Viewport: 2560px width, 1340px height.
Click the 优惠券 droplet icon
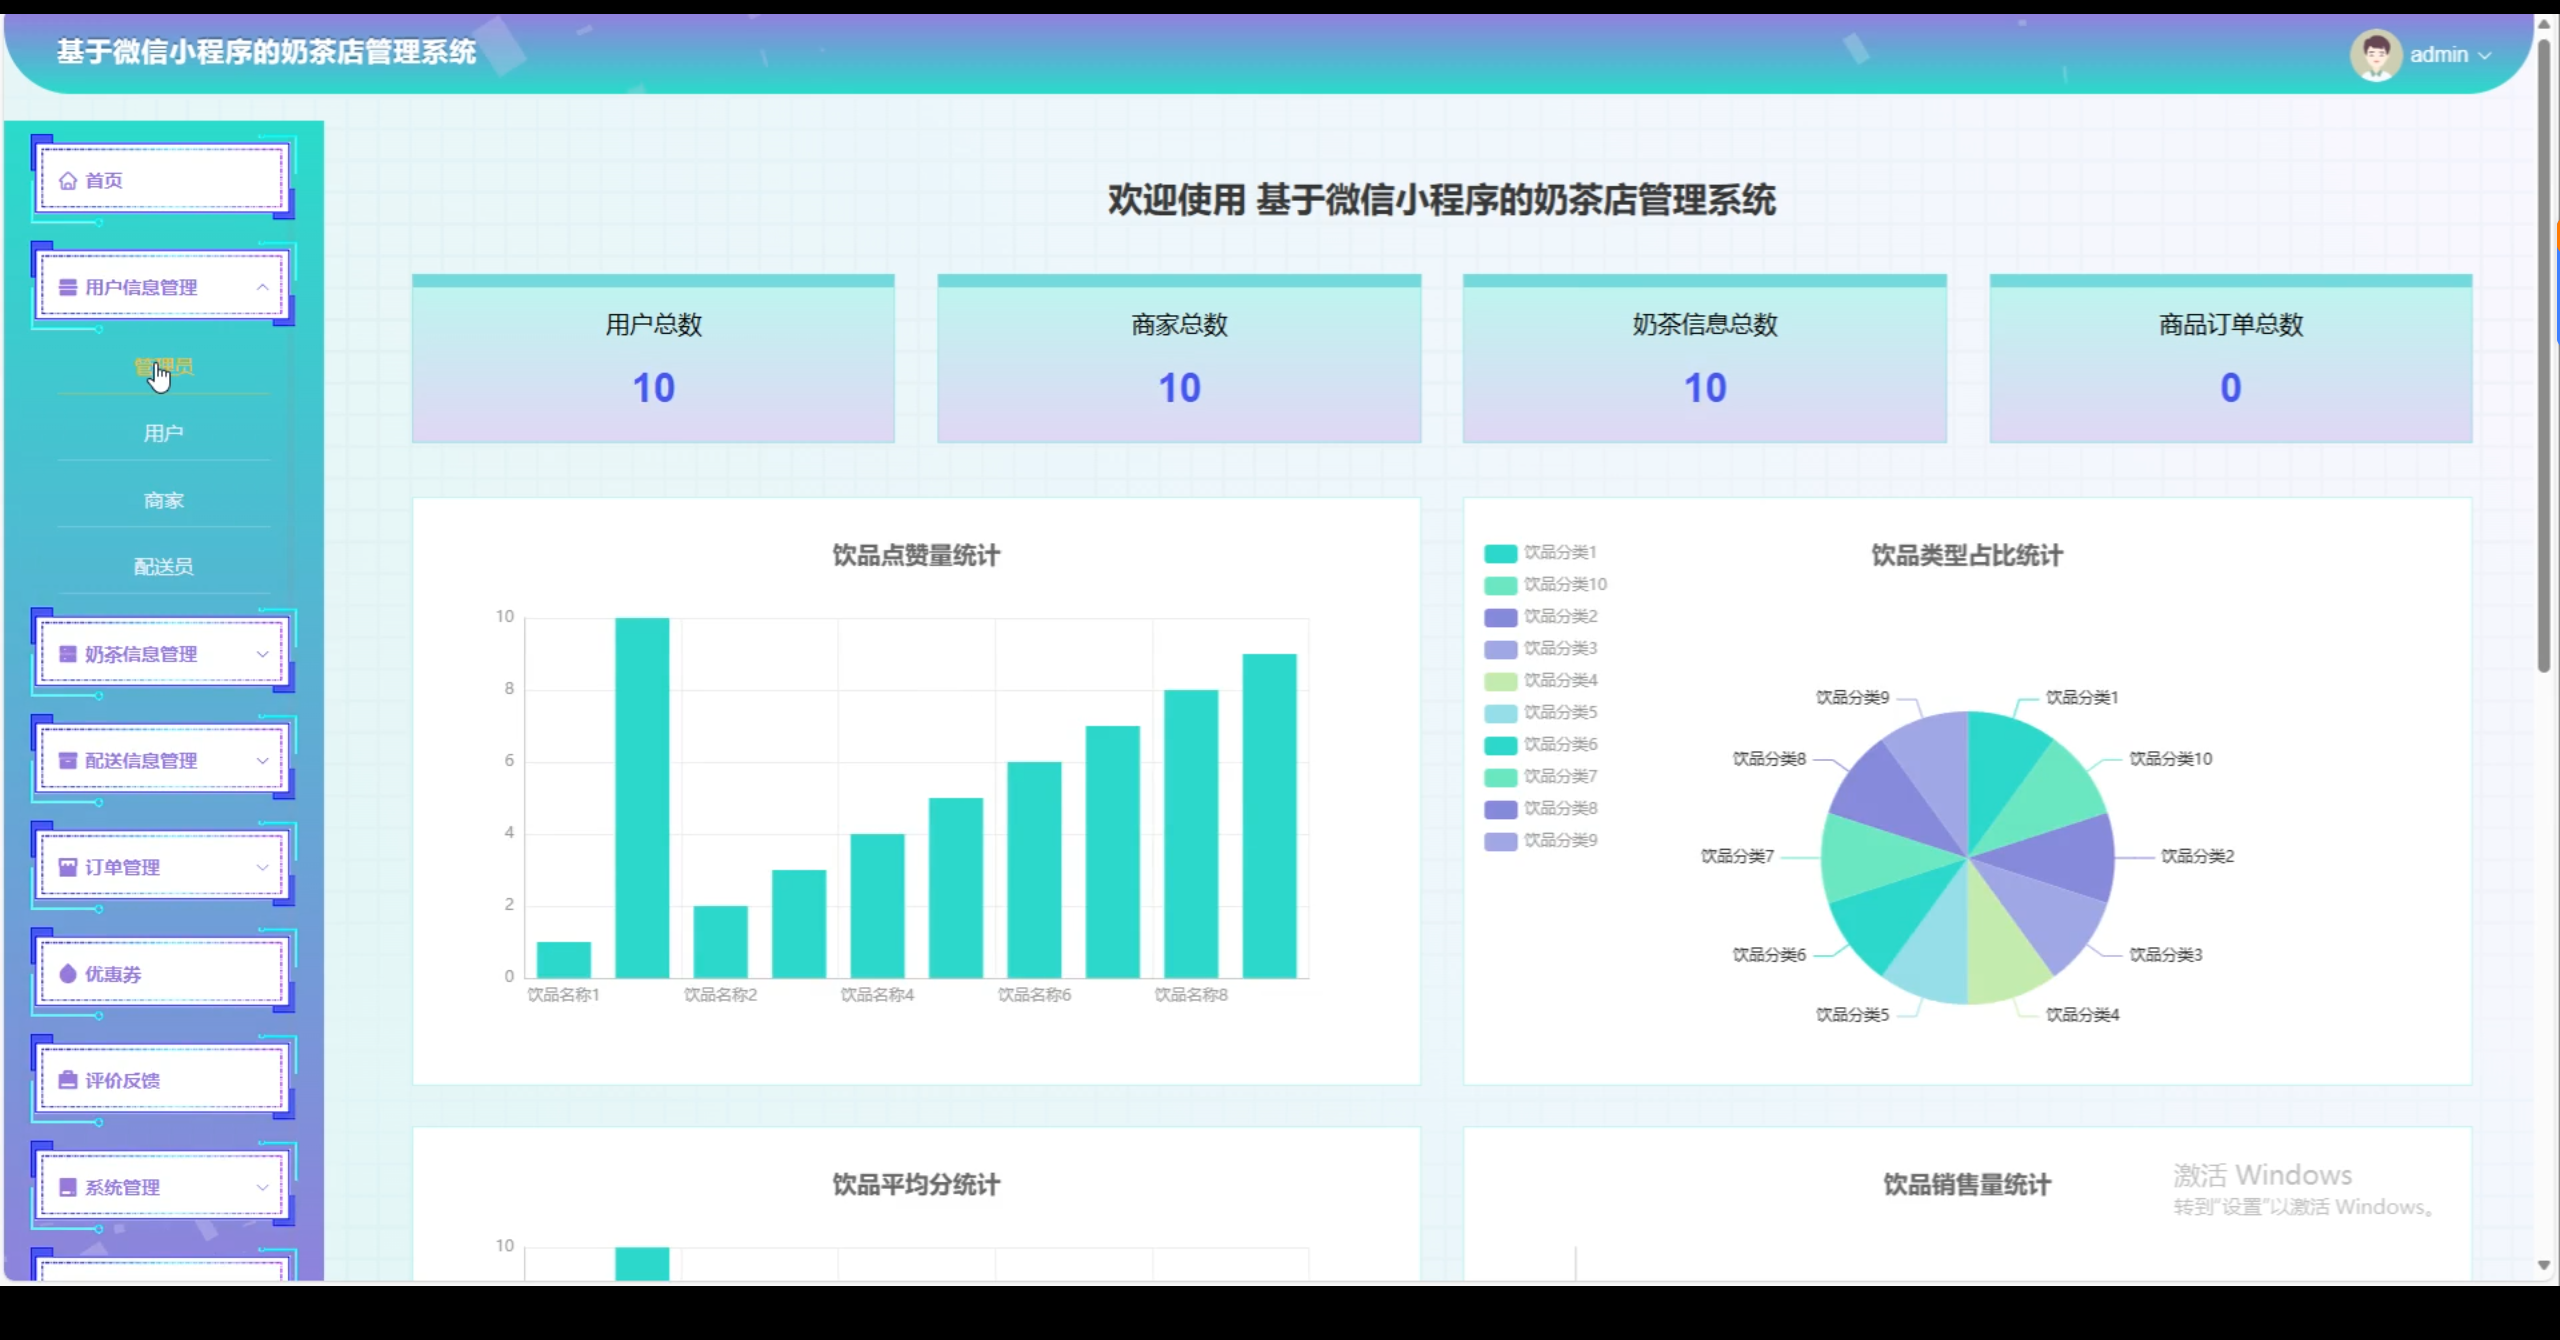point(68,974)
